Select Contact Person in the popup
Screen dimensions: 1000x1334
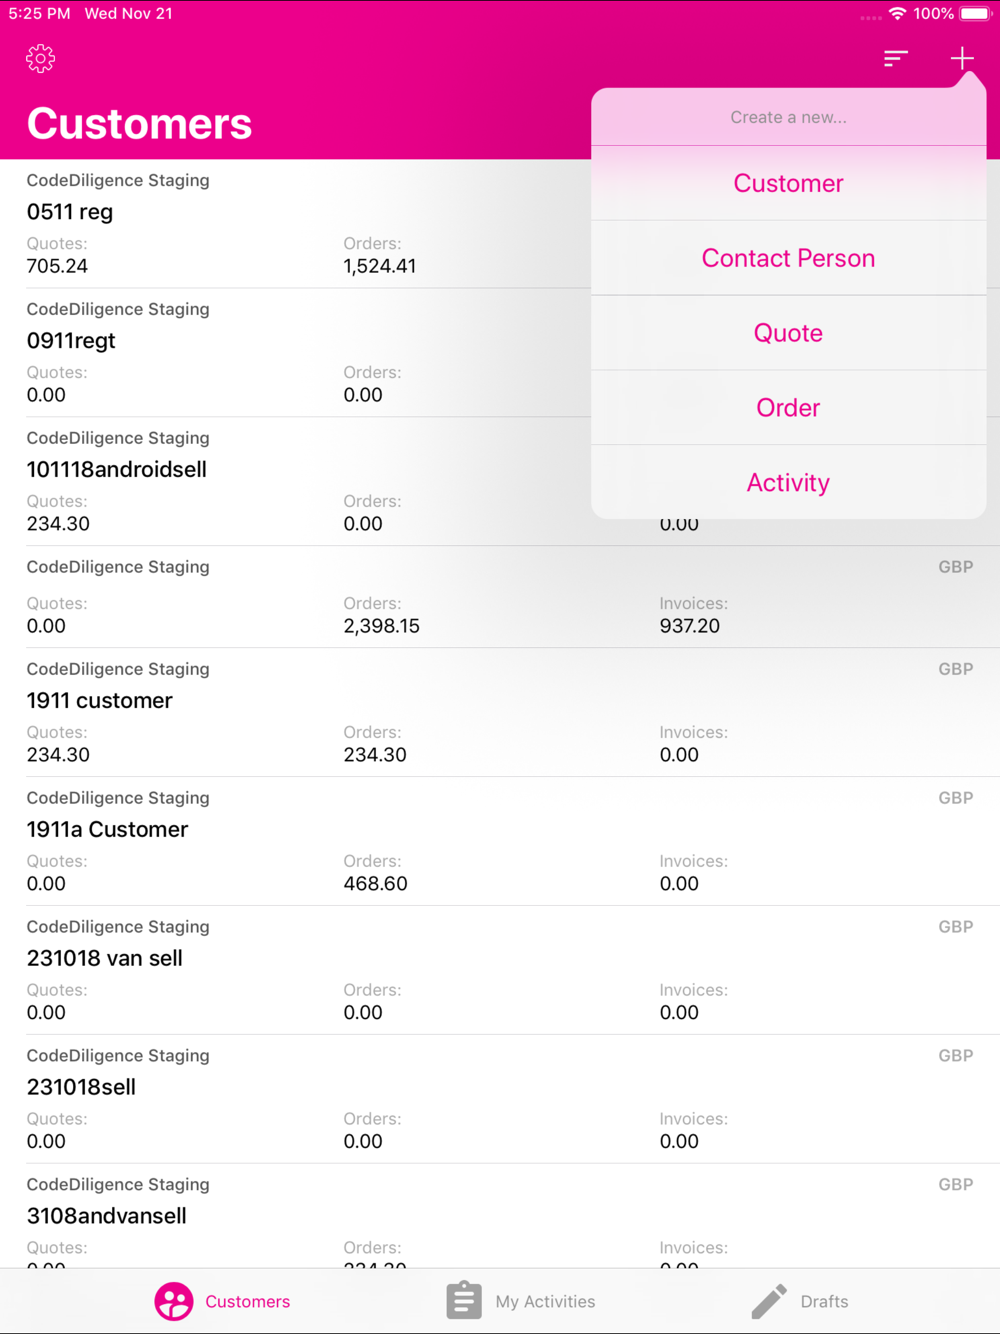click(788, 258)
